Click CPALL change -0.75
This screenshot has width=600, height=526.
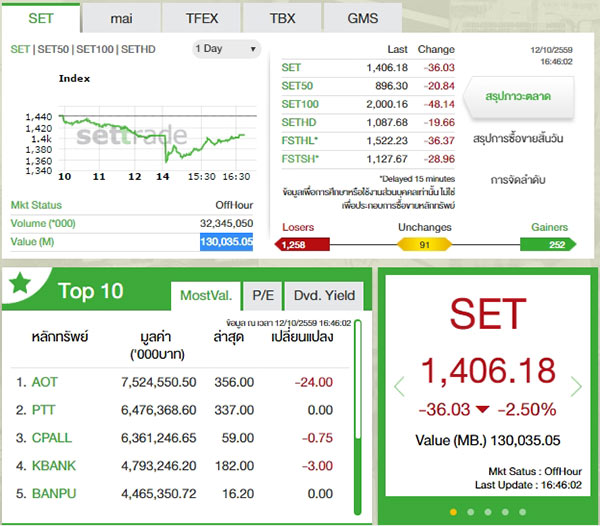[317, 438]
